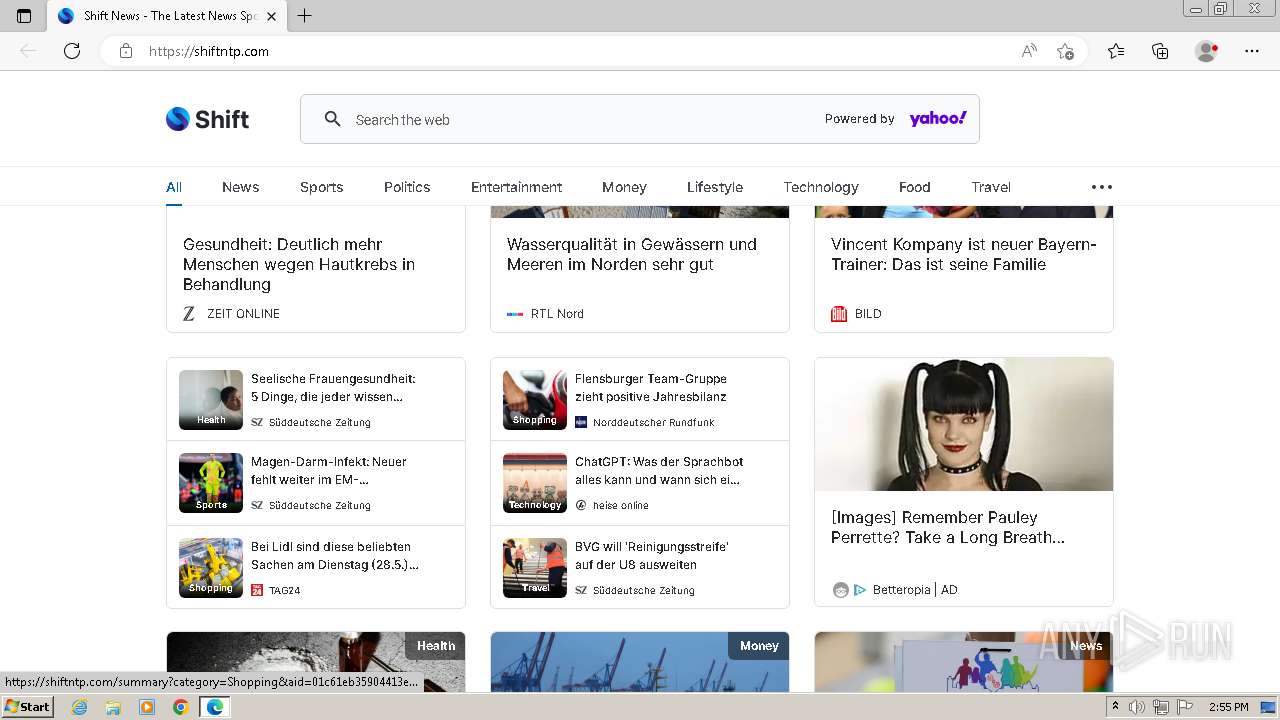Click the TAG24 source icon
This screenshot has height=720, width=1280.
click(257, 590)
